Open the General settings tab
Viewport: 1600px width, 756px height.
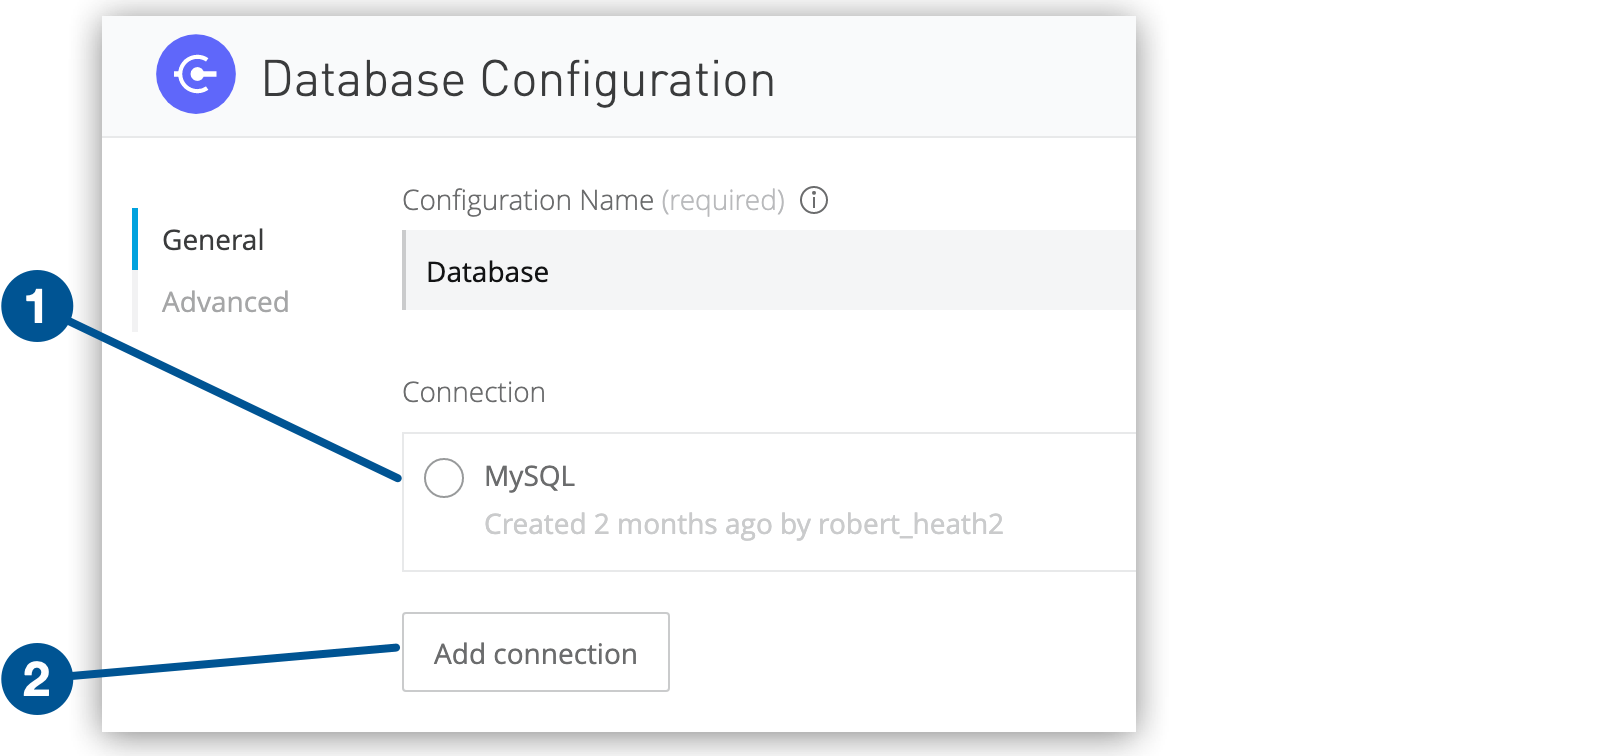point(213,240)
